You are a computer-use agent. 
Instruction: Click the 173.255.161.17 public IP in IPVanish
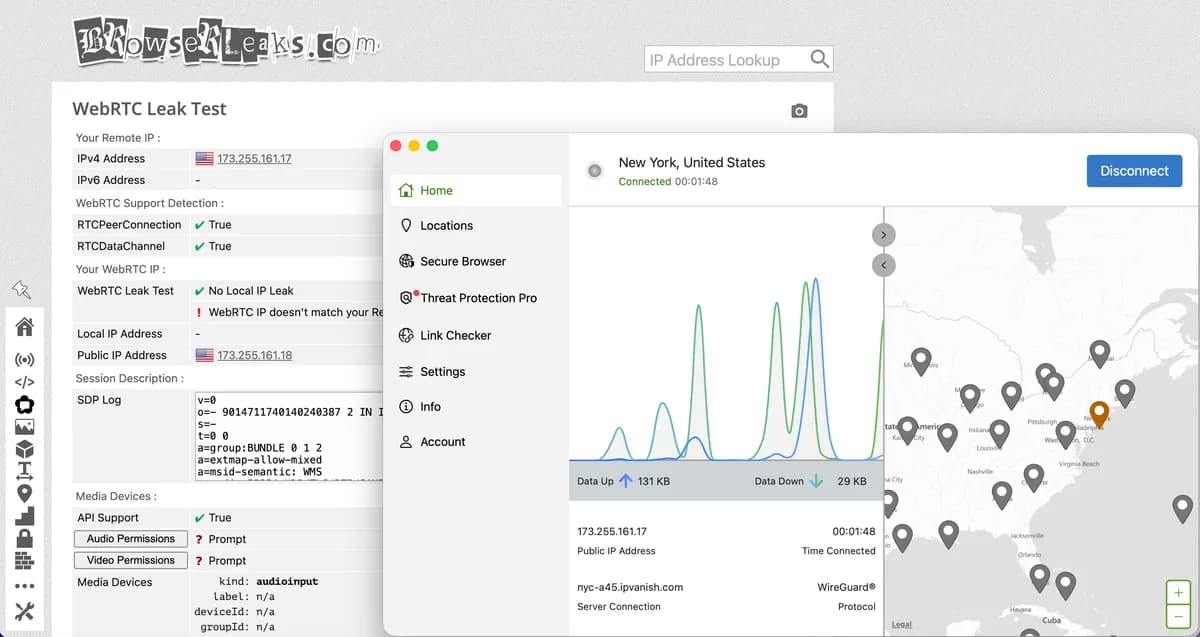(612, 531)
